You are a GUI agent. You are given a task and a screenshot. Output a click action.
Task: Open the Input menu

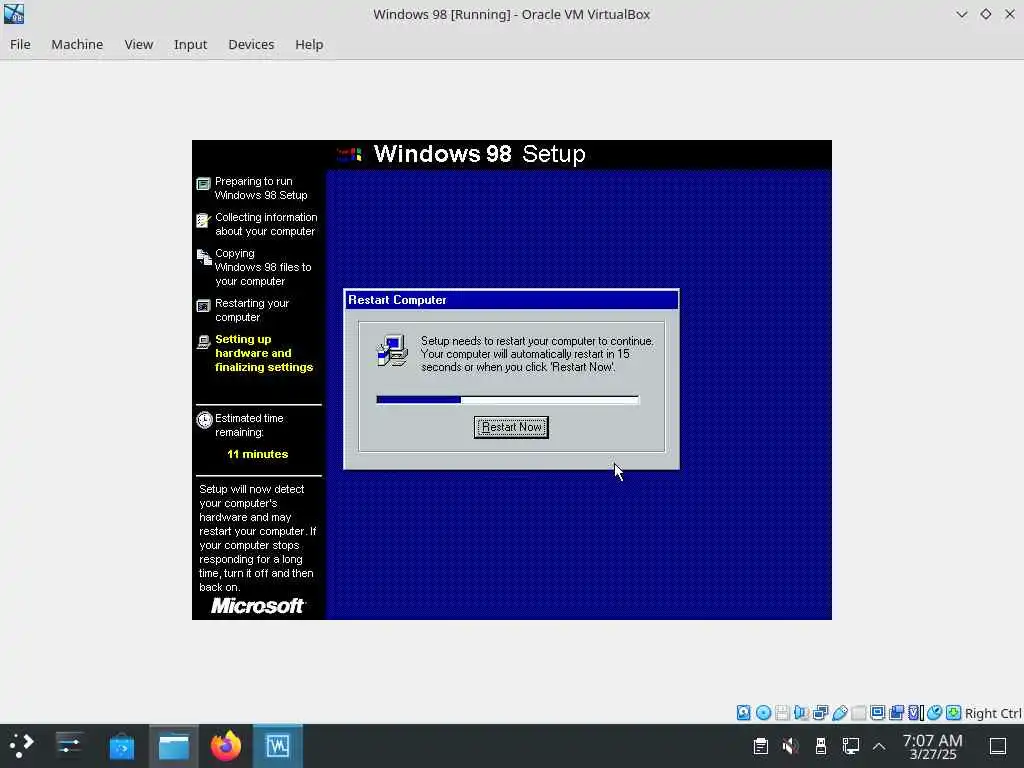point(190,44)
